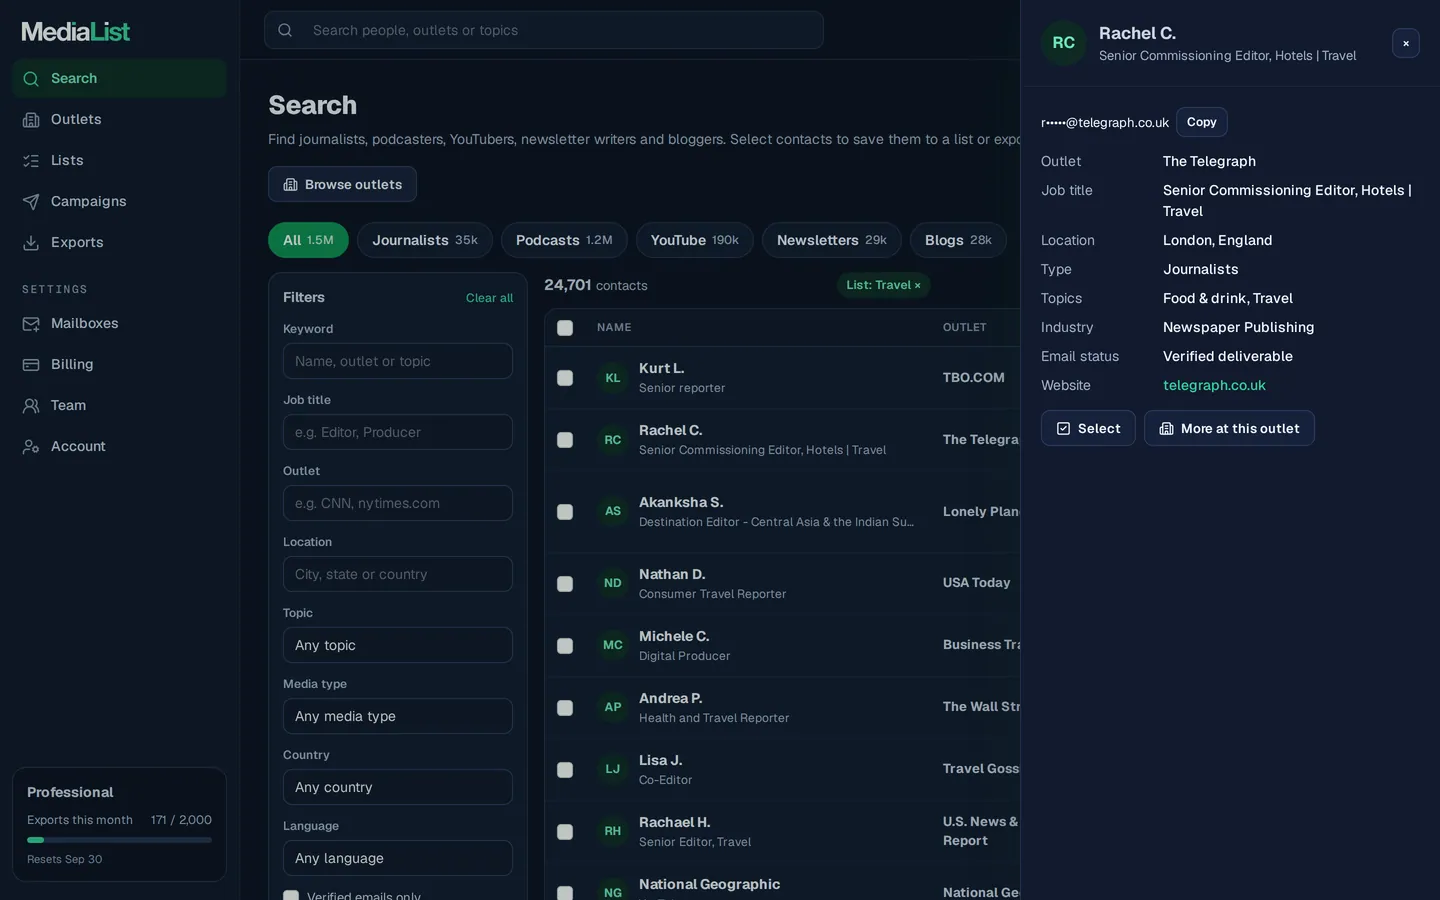Open the Any country dropdown
1440x900 pixels.
[x=398, y=787]
